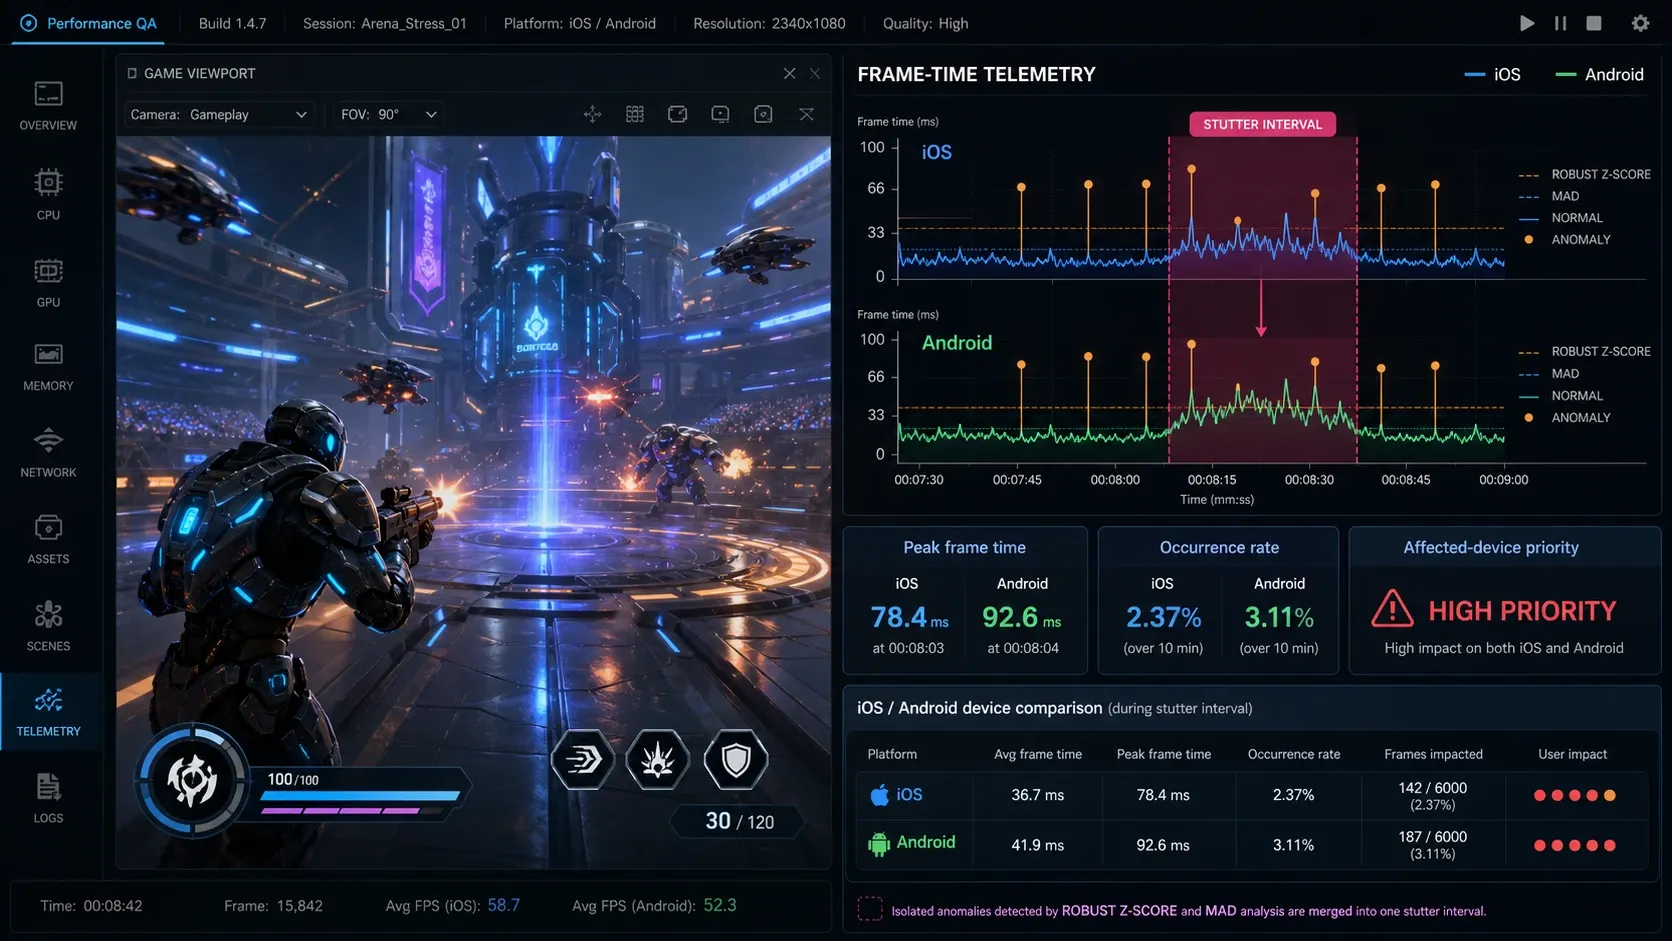Click the player health bar 100/100
1672x941 pixels.
click(361, 796)
